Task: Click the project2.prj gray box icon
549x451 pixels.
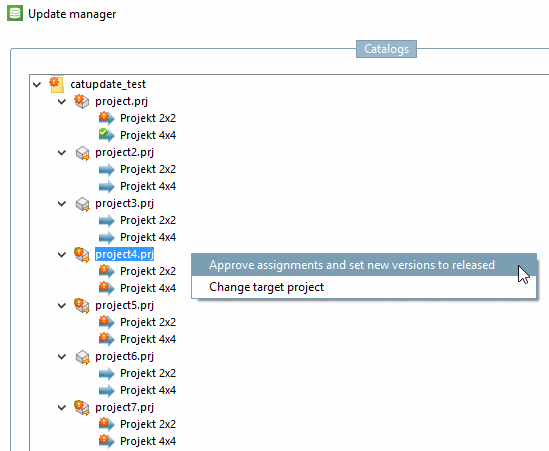Action: point(83,153)
